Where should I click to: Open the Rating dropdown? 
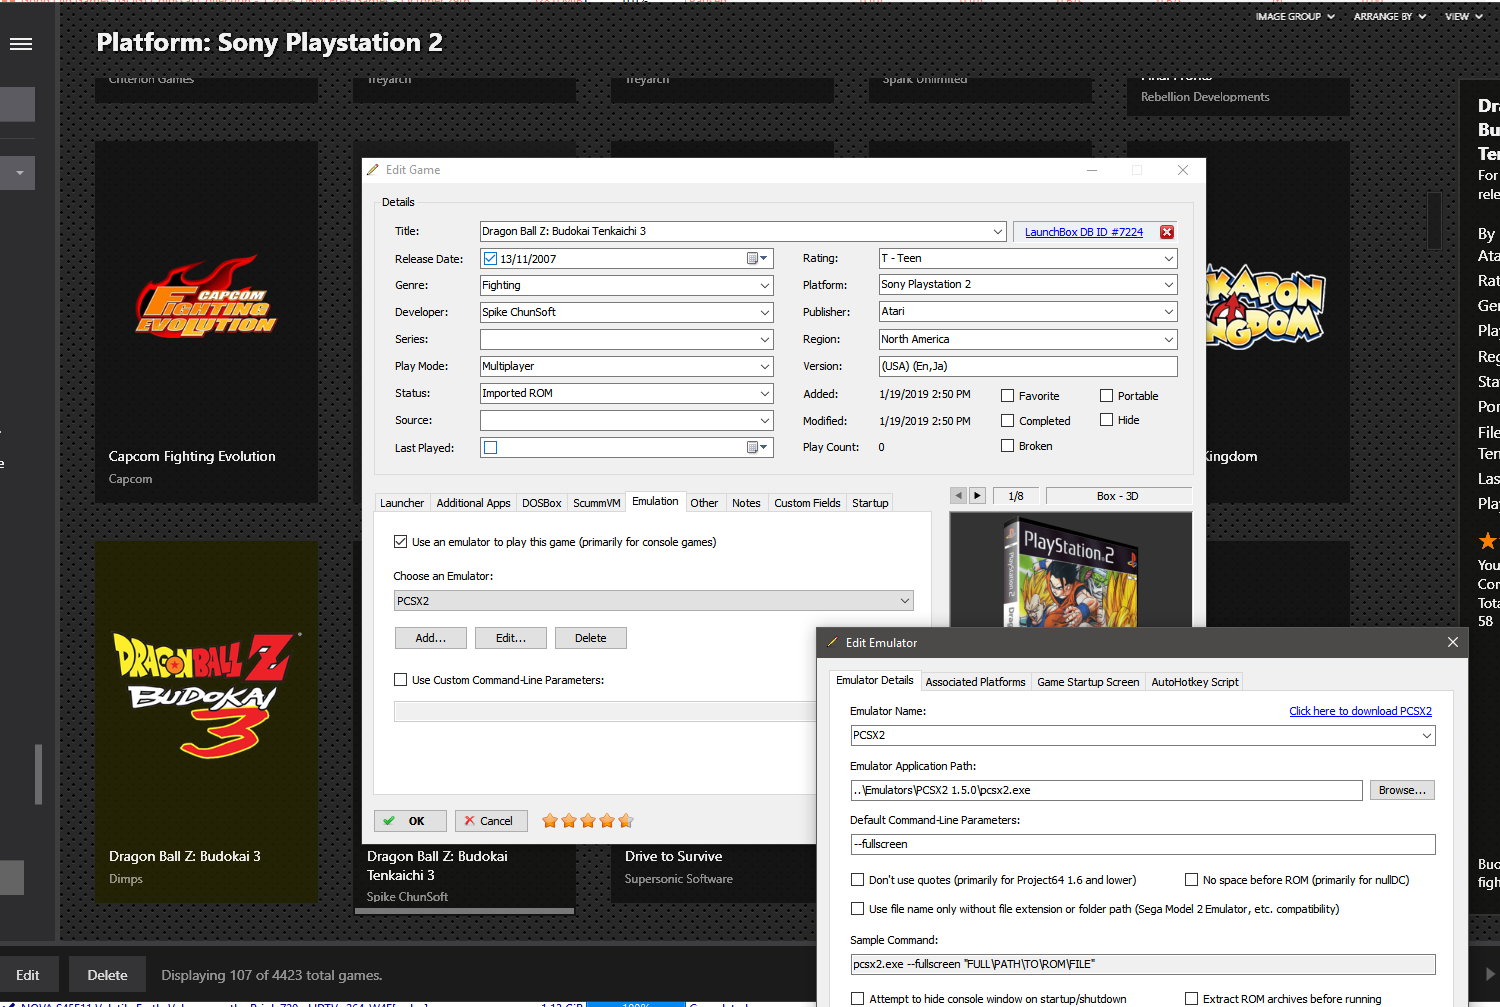tap(1168, 258)
